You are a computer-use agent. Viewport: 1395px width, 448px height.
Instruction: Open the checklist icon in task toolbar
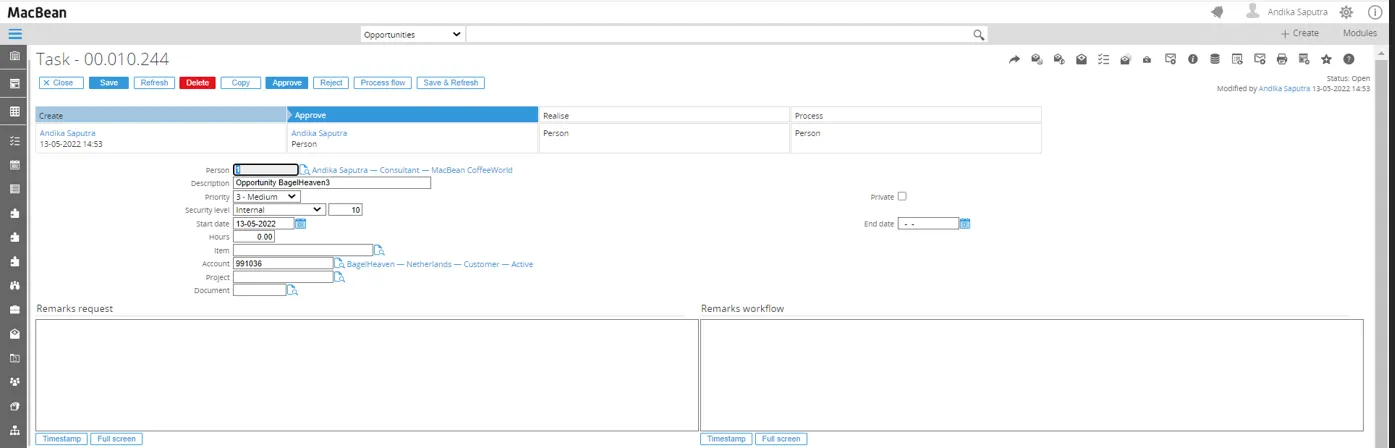(x=1103, y=60)
